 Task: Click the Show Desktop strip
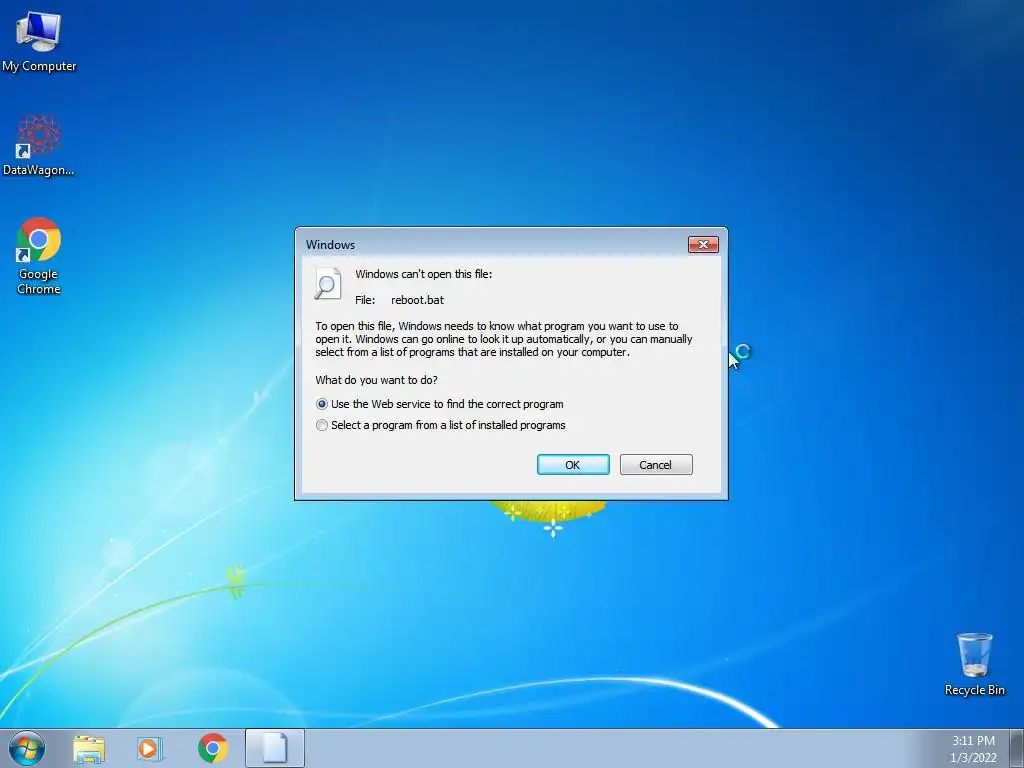click(x=1017, y=748)
